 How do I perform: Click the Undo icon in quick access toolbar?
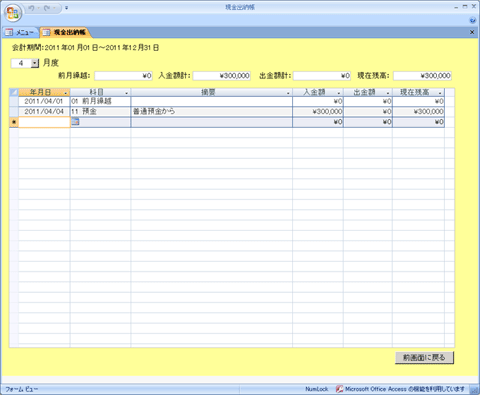tap(31, 8)
